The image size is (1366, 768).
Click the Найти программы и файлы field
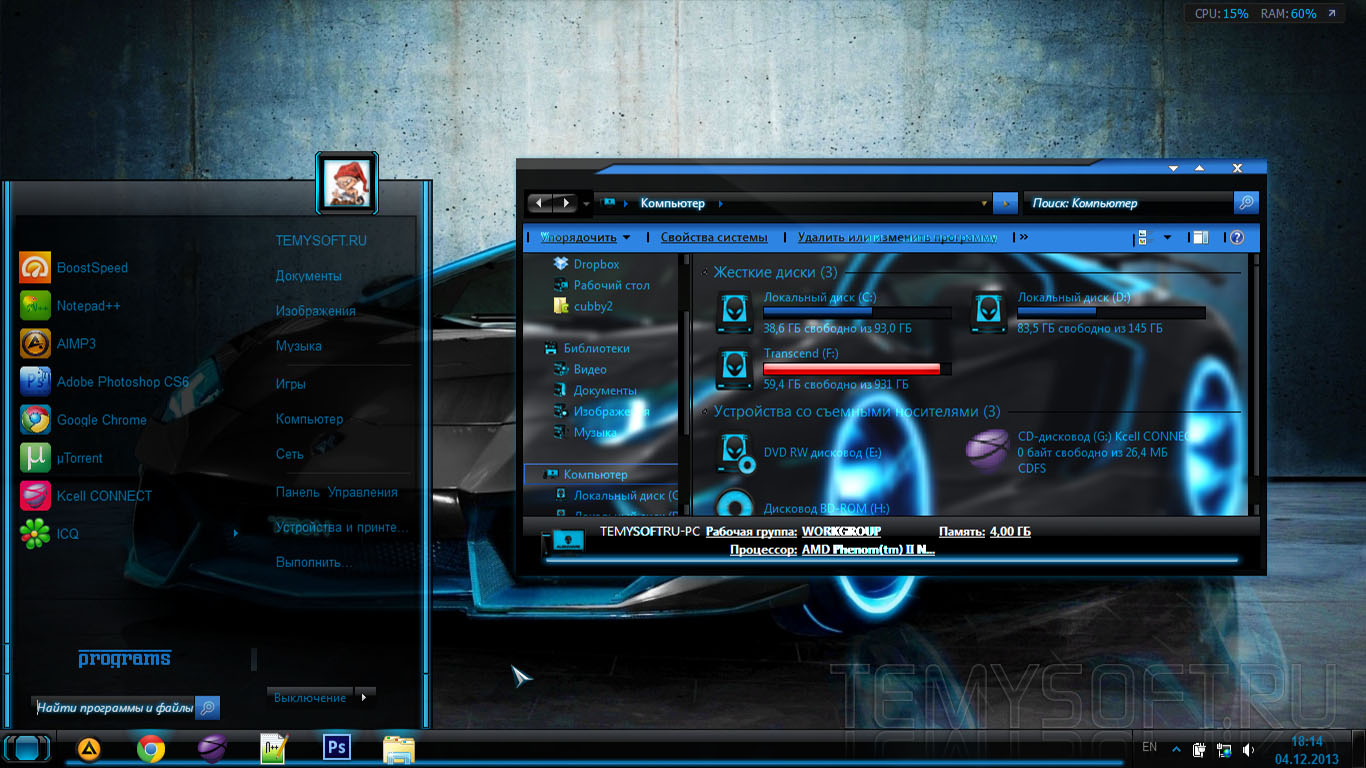pos(114,708)
